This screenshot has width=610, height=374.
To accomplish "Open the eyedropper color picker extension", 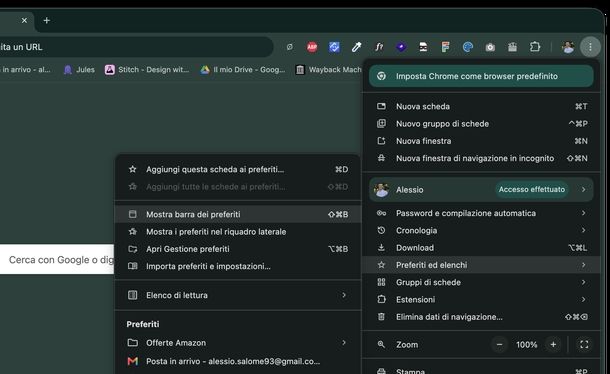I will click(x=356, y=47).
